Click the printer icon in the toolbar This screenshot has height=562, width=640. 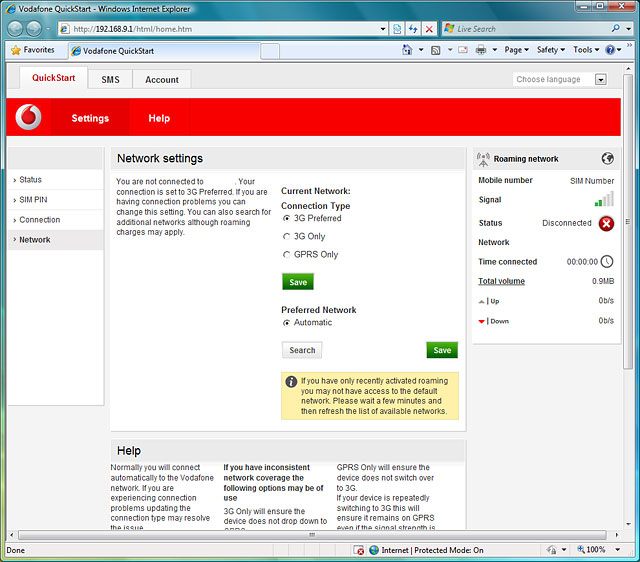pyautogui.click(x=481, y=49)
